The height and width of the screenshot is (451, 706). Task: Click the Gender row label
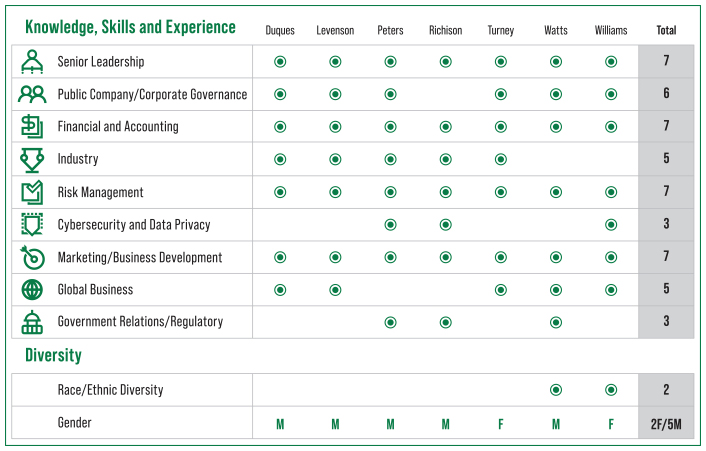[x=74, y=423]
